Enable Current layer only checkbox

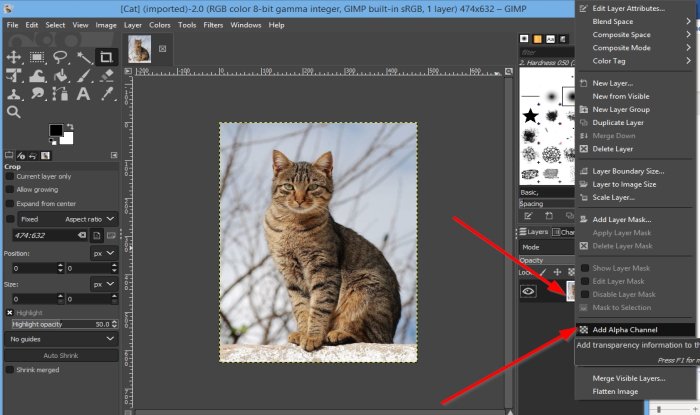[10, 175]
